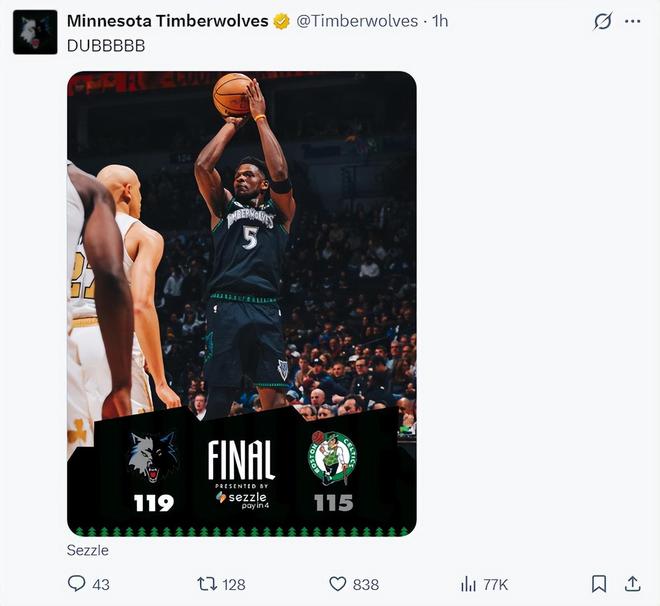
Task: Open the @Timberwolves handle link
Action: (357, 21)
